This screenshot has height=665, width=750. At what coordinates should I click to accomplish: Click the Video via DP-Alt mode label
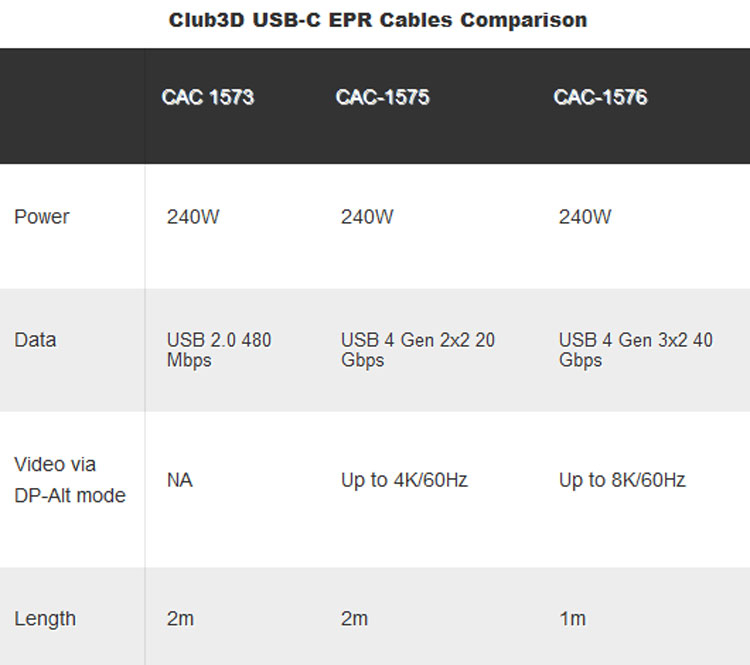(x=70, y=480)
